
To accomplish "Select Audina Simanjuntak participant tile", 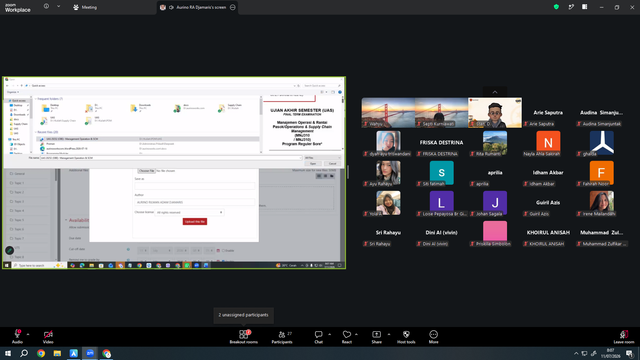I will (x=602, y=113).
